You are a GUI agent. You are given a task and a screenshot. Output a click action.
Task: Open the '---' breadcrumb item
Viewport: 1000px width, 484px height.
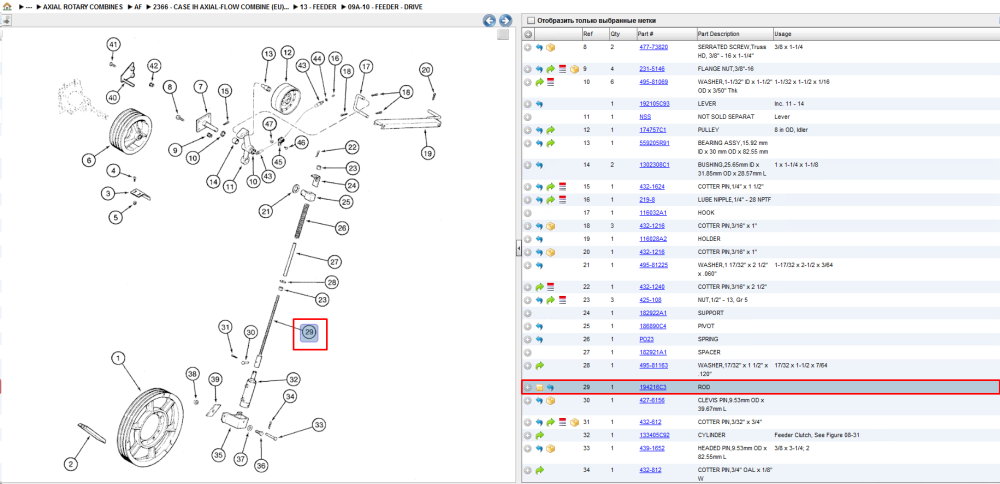[28, 6]
